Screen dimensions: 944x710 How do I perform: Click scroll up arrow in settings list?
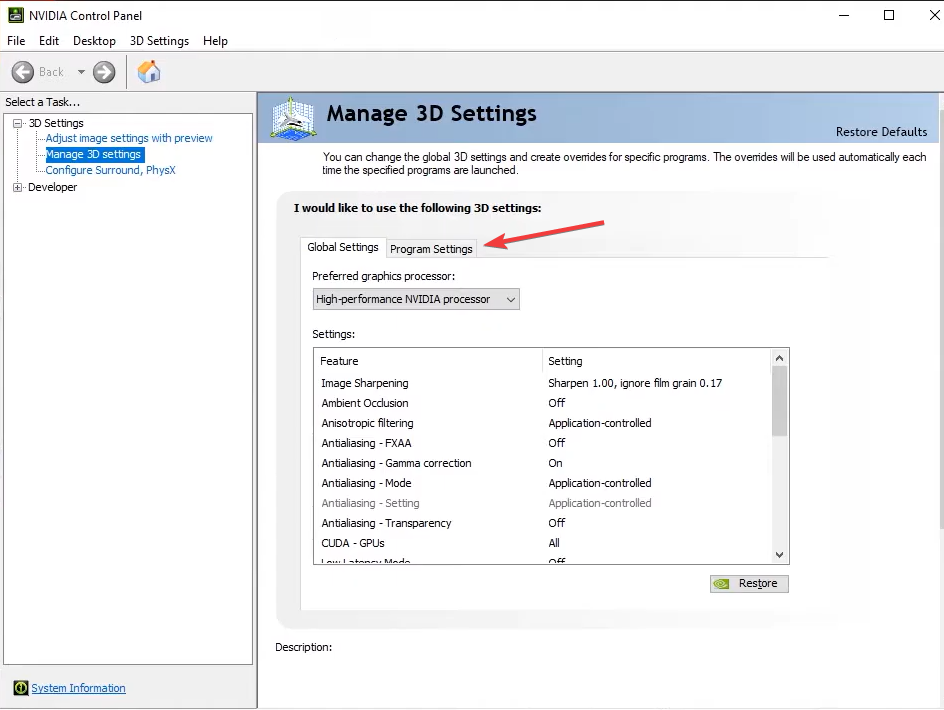[780, 358]
